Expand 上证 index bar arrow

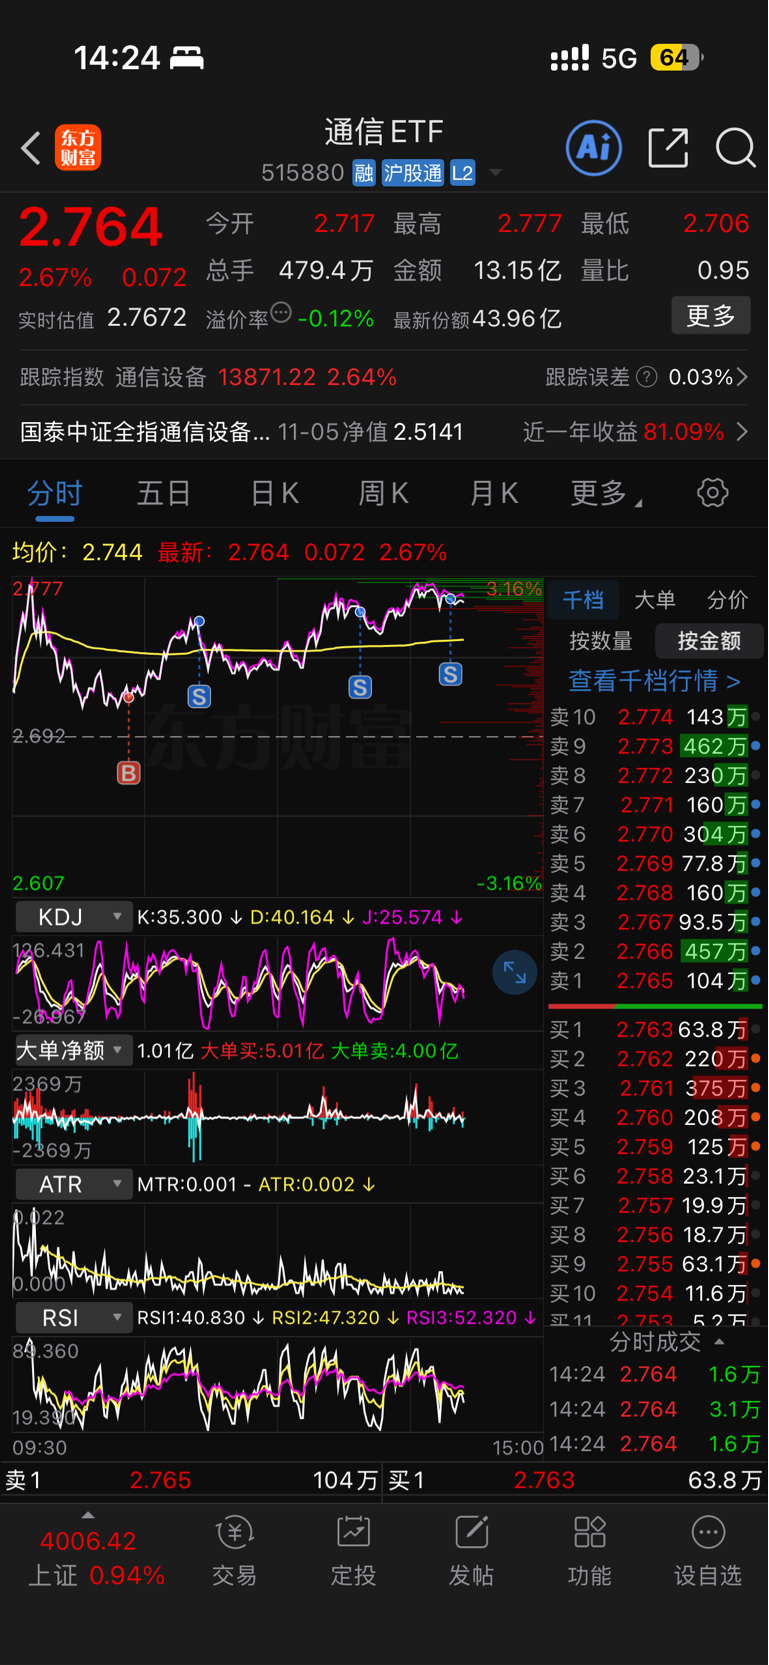(88, 1516)
